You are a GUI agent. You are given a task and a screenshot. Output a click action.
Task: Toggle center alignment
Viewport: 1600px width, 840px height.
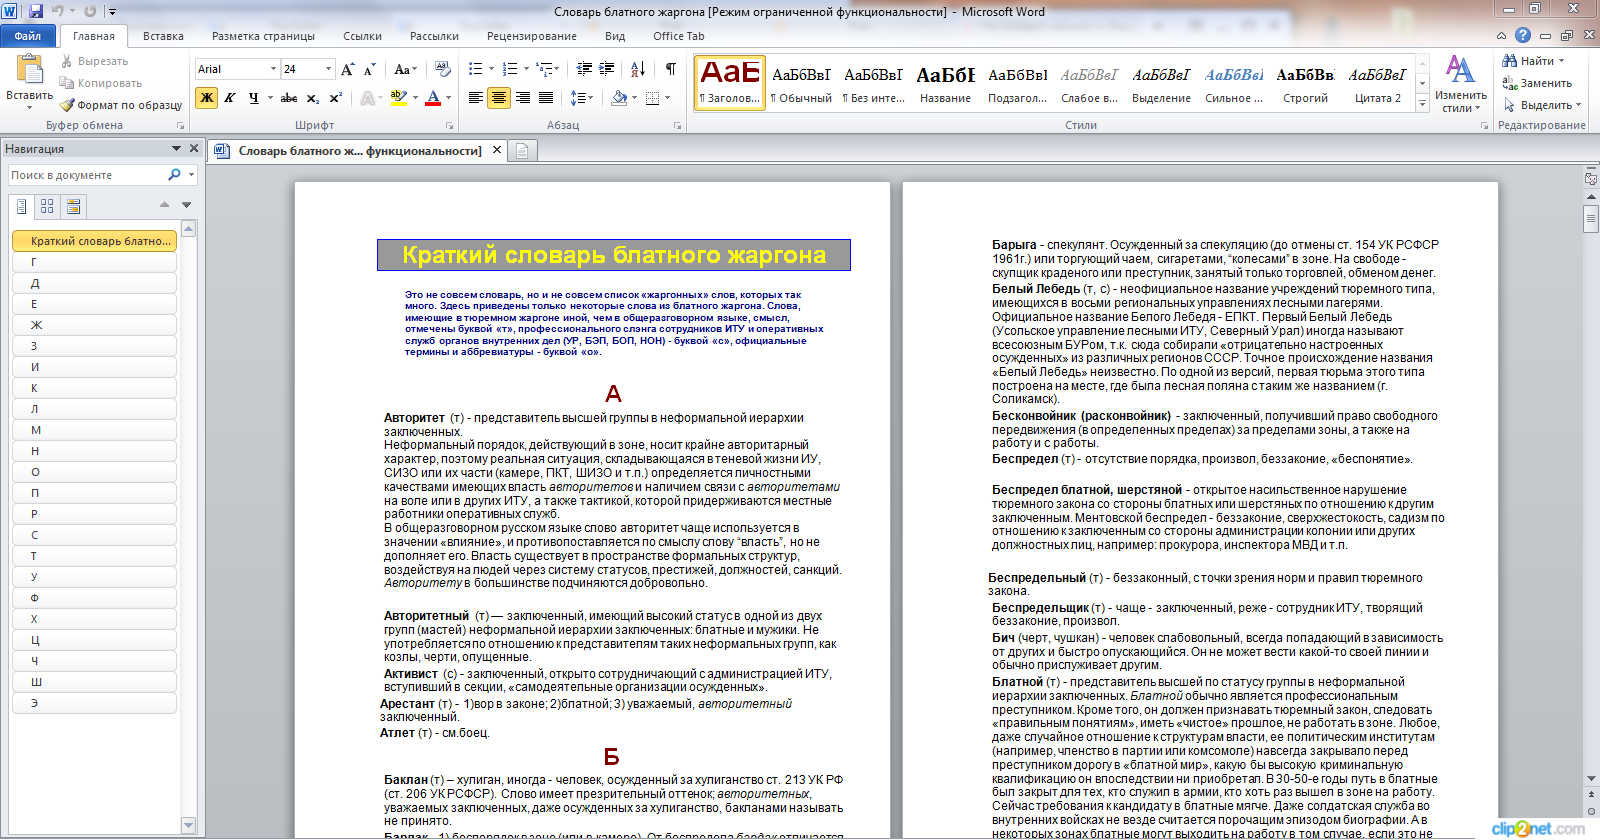tap(499, 98)
